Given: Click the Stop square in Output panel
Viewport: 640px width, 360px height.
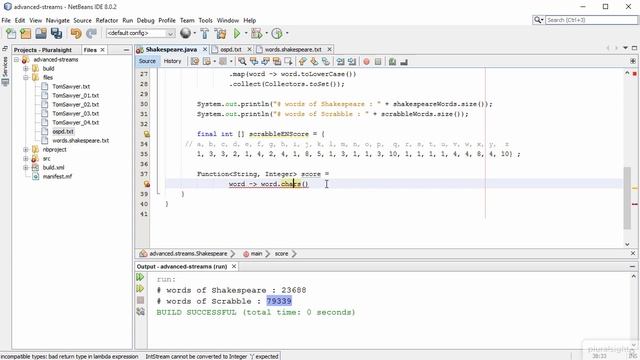Looking at the screenshot, I should click(140, 300).
